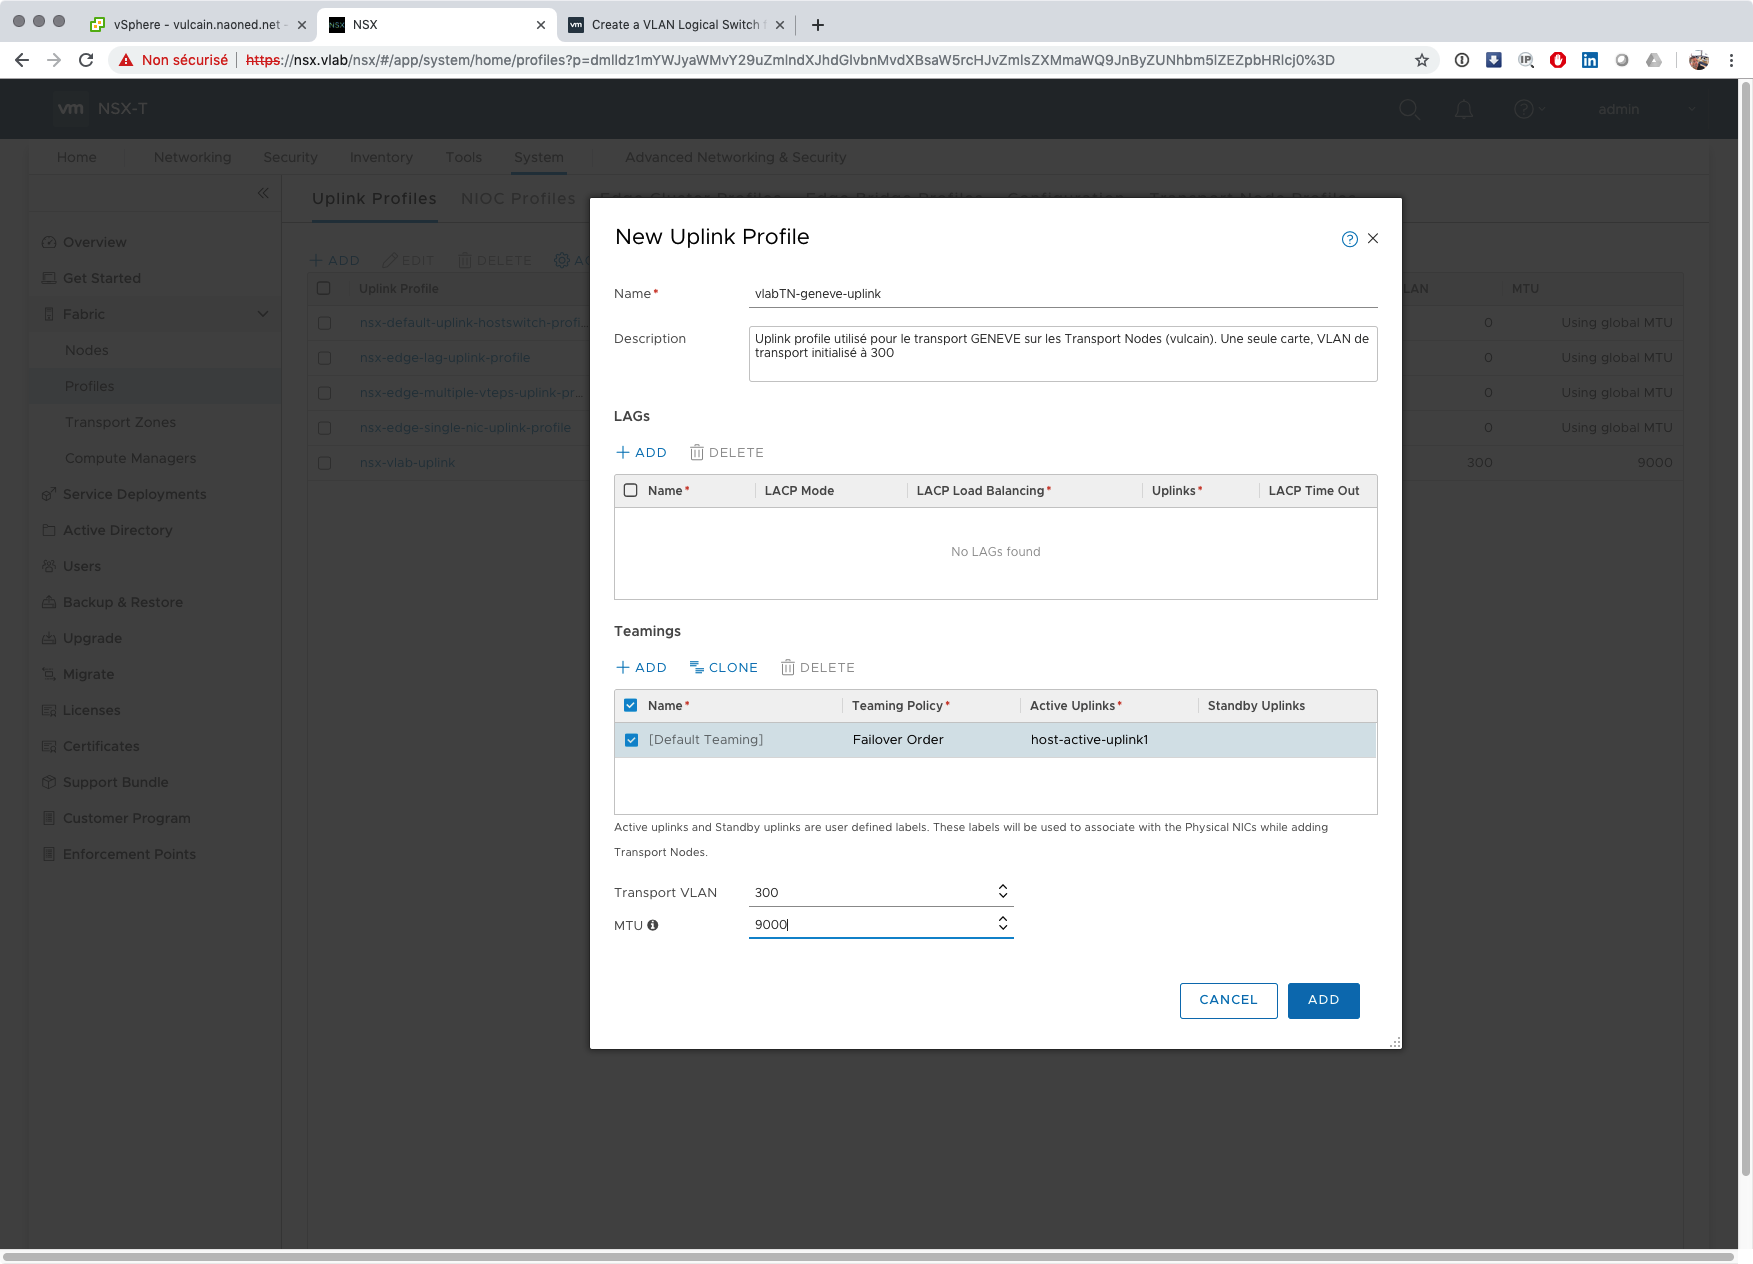Adjust the MTU stepper arrows

tap(1002, 924)
